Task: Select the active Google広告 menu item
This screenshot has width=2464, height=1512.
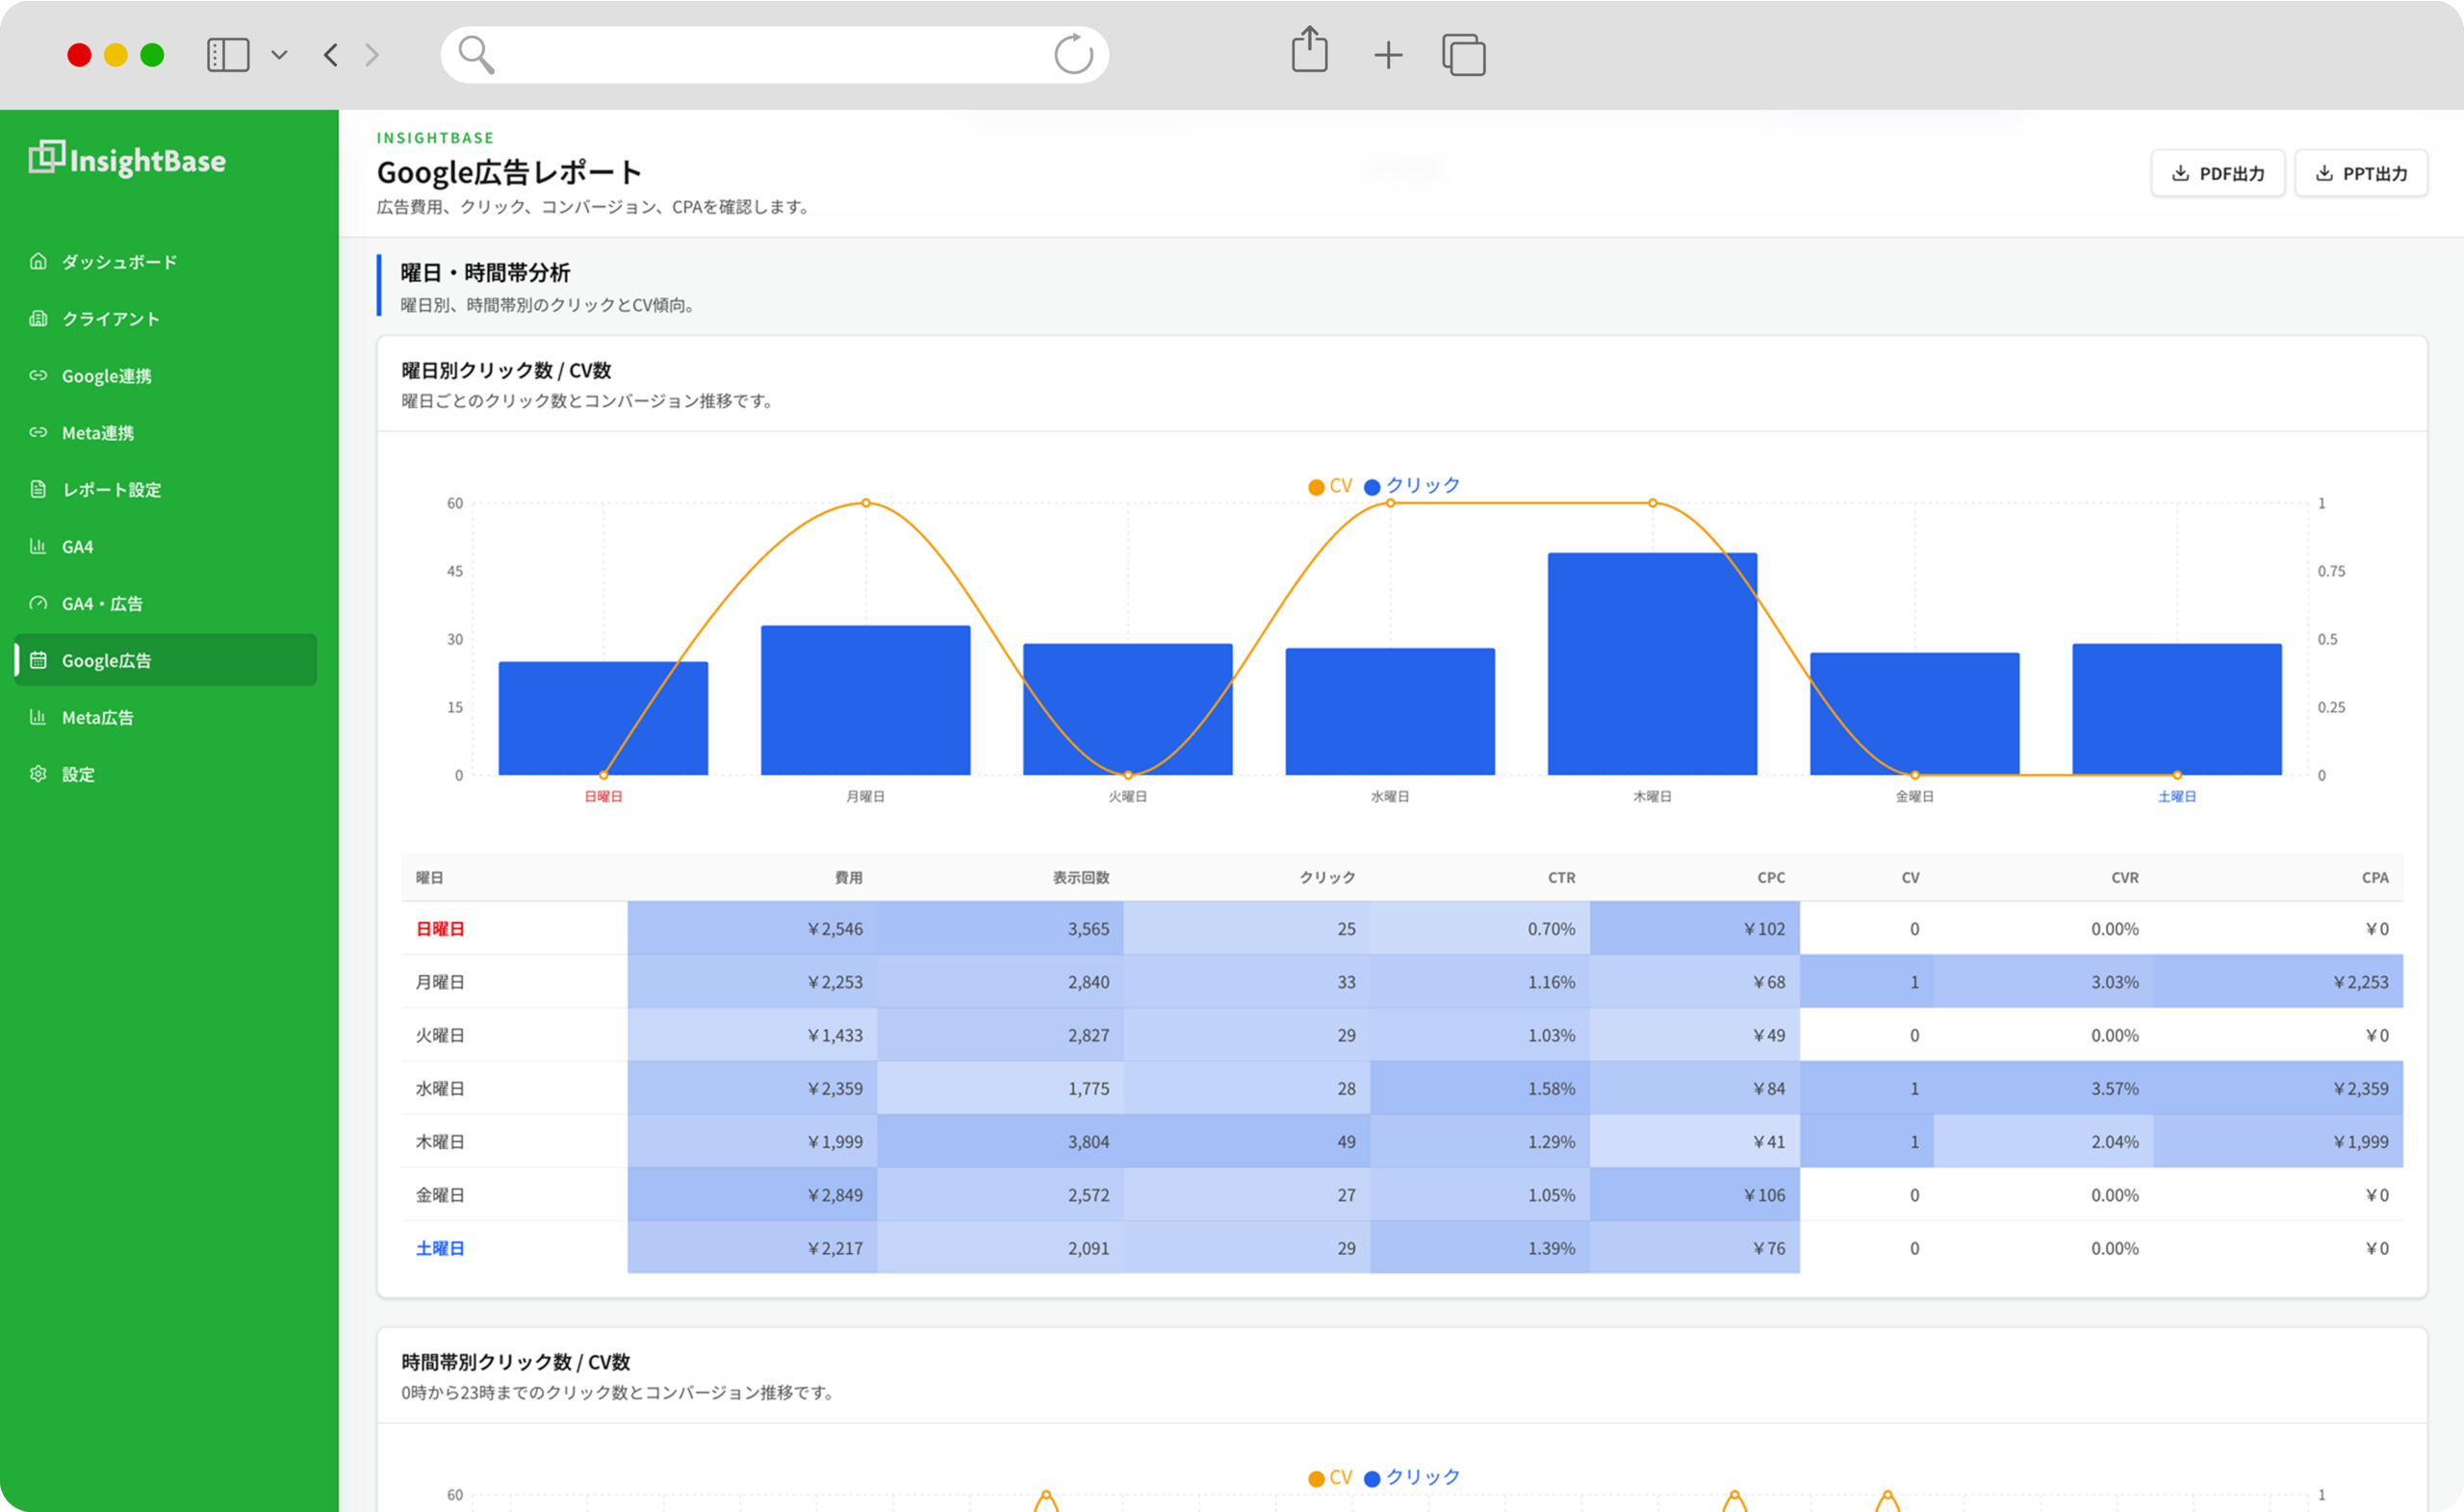Action: [165, 660]
